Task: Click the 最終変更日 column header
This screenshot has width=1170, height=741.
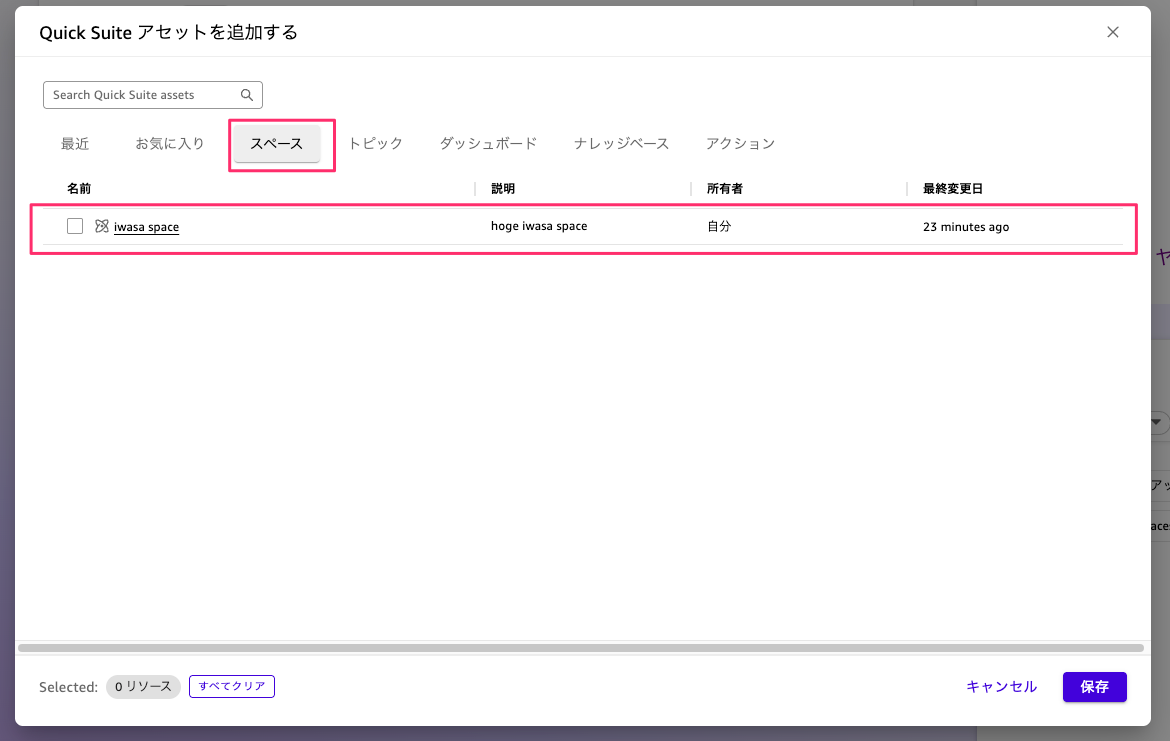Action: pos(954,188)
